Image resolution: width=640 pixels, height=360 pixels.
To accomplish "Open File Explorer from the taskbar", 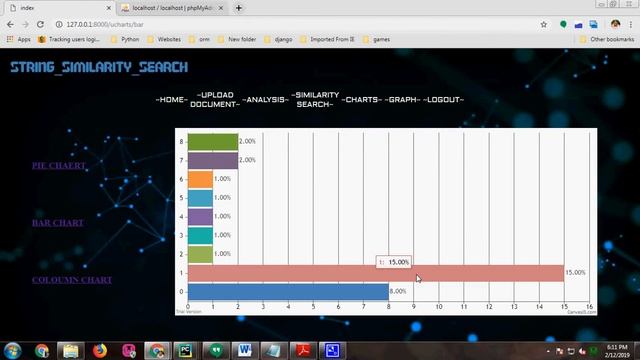I will click(71, 351).
